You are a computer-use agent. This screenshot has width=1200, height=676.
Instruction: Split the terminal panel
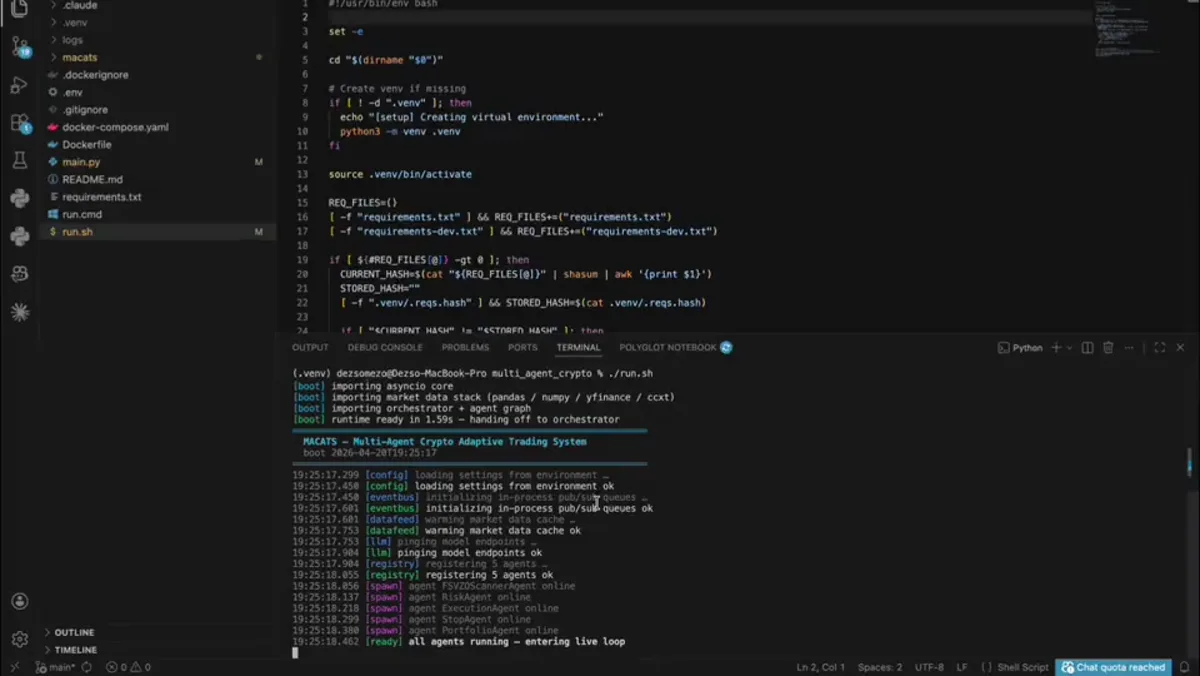coord(1088,348)
